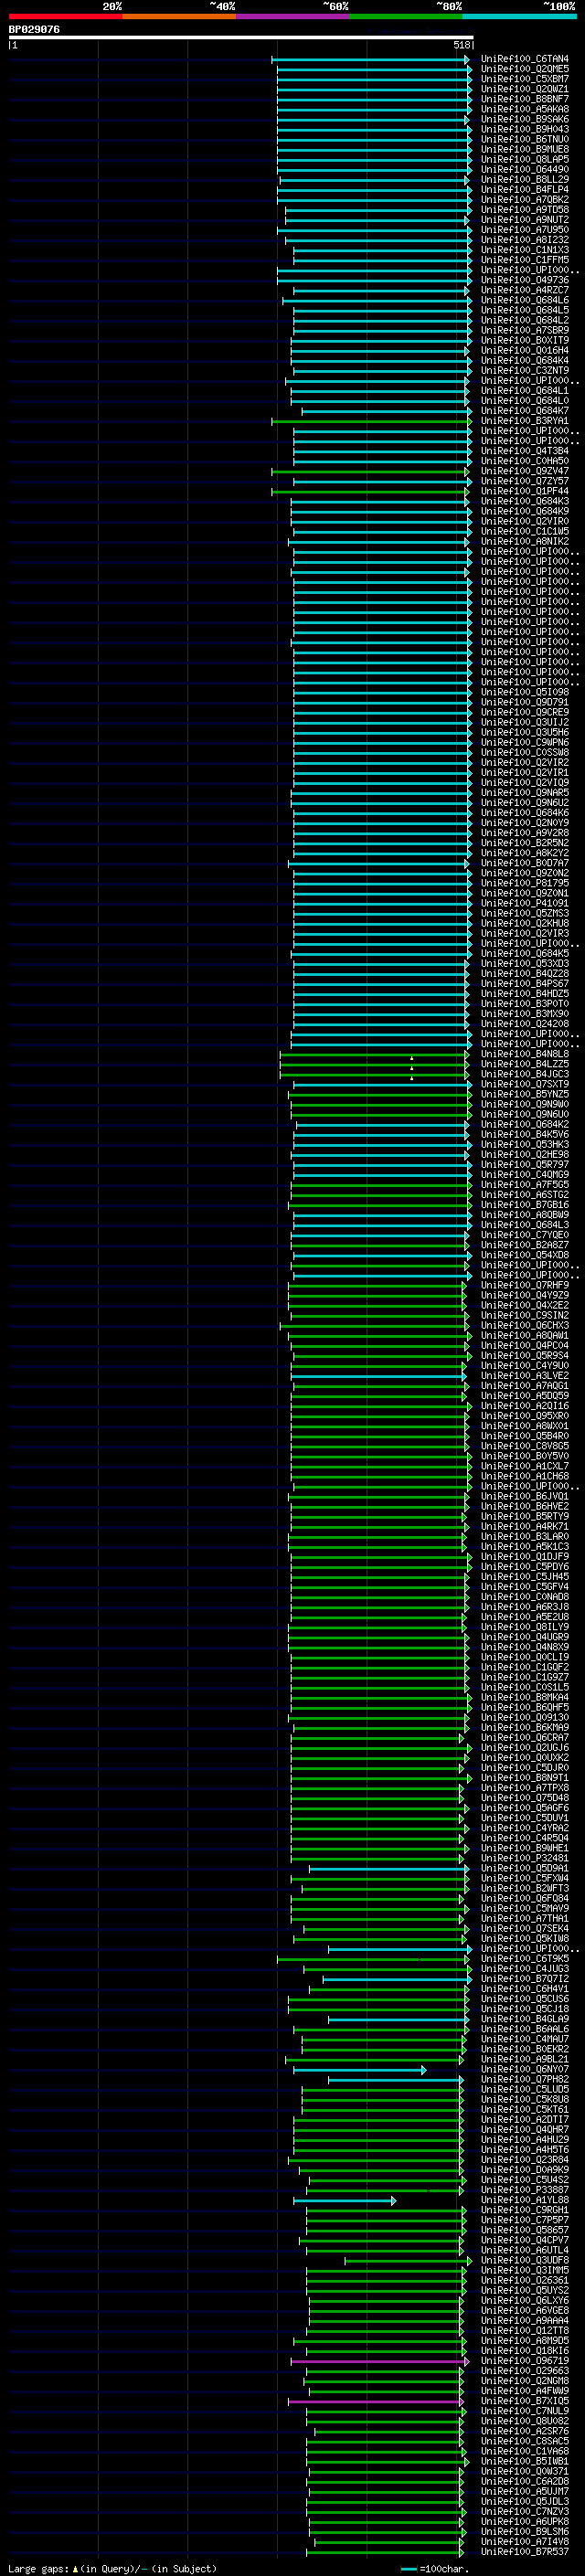Click the cyan alignment bar for UniRef100_A3LVE2
This screenshot has width=585, height=2576.
click(379, 1376)
